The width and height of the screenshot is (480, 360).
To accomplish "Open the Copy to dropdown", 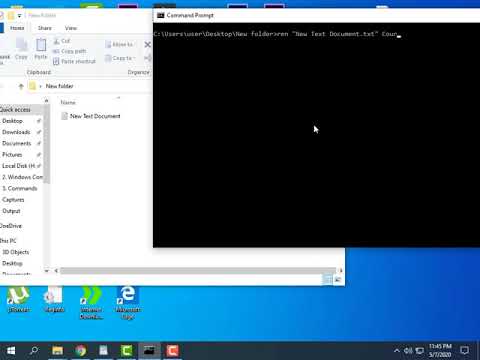I will coord(120,58).
